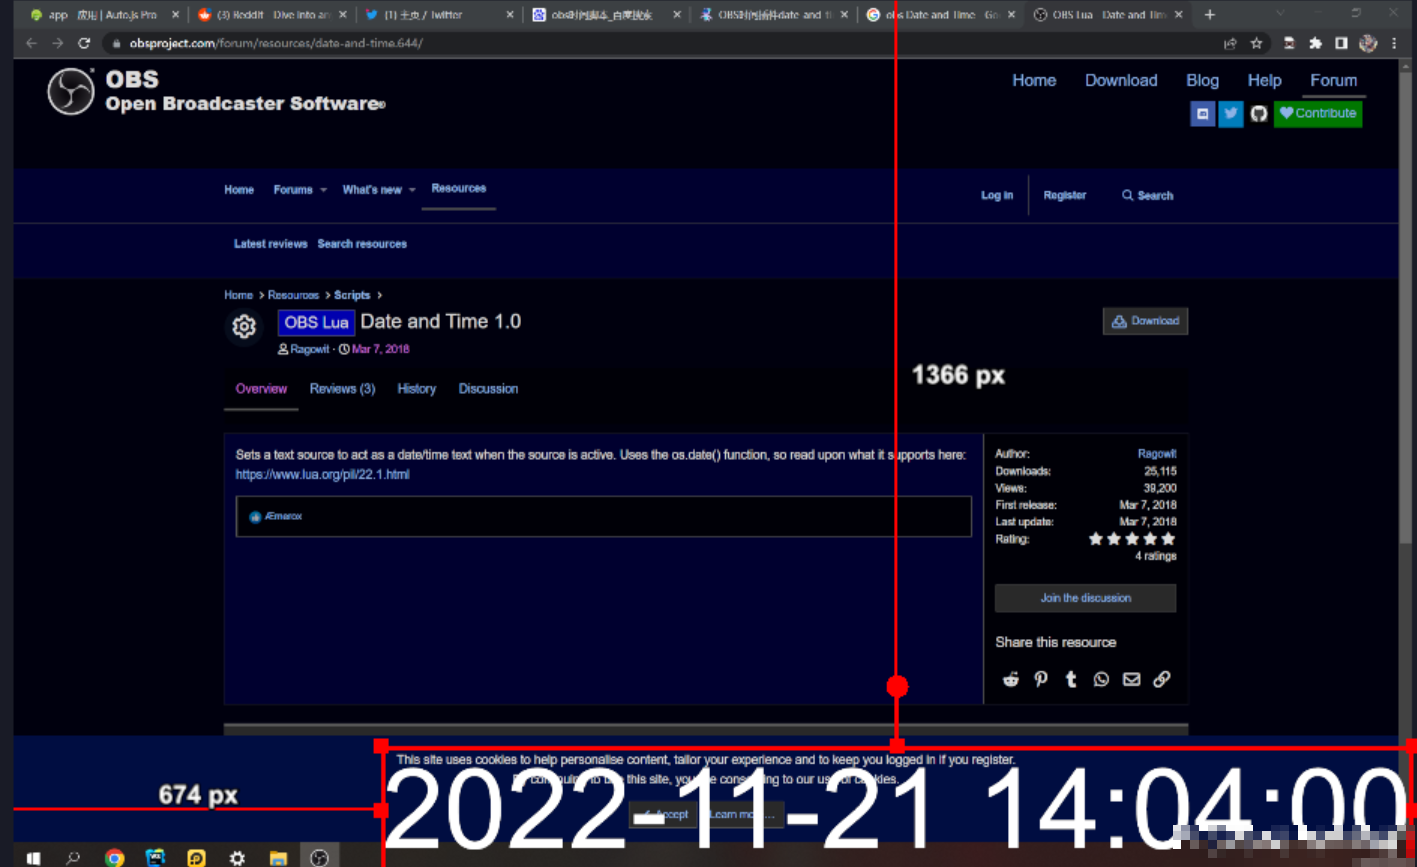Click Resources in the breadcrumb

coord(293,295)
